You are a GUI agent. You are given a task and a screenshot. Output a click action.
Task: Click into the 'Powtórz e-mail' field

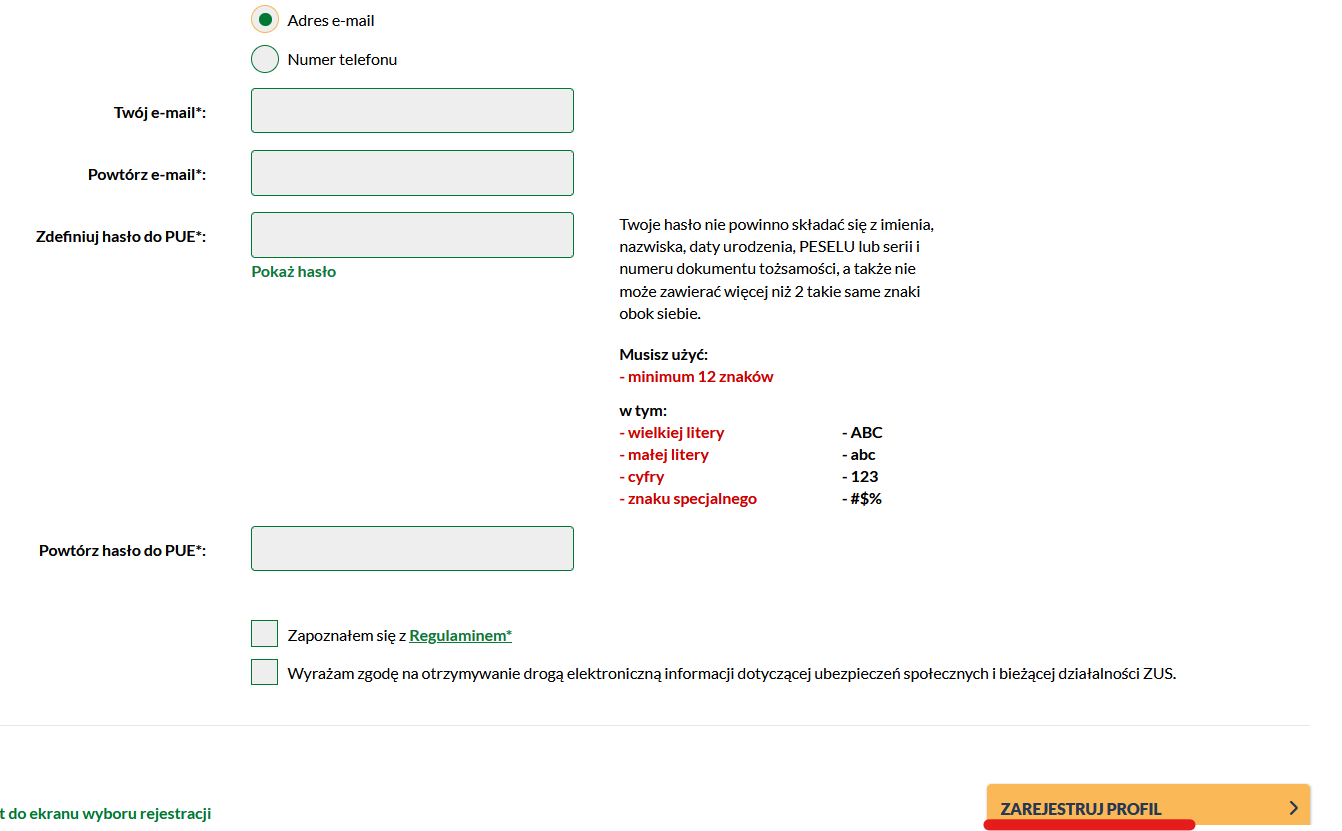pos(412,173)
